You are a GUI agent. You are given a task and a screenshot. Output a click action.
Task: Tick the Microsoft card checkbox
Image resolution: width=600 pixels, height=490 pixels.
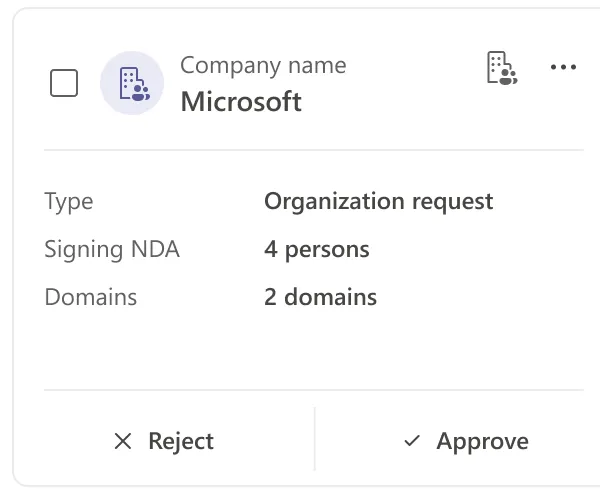click(64, 83)
